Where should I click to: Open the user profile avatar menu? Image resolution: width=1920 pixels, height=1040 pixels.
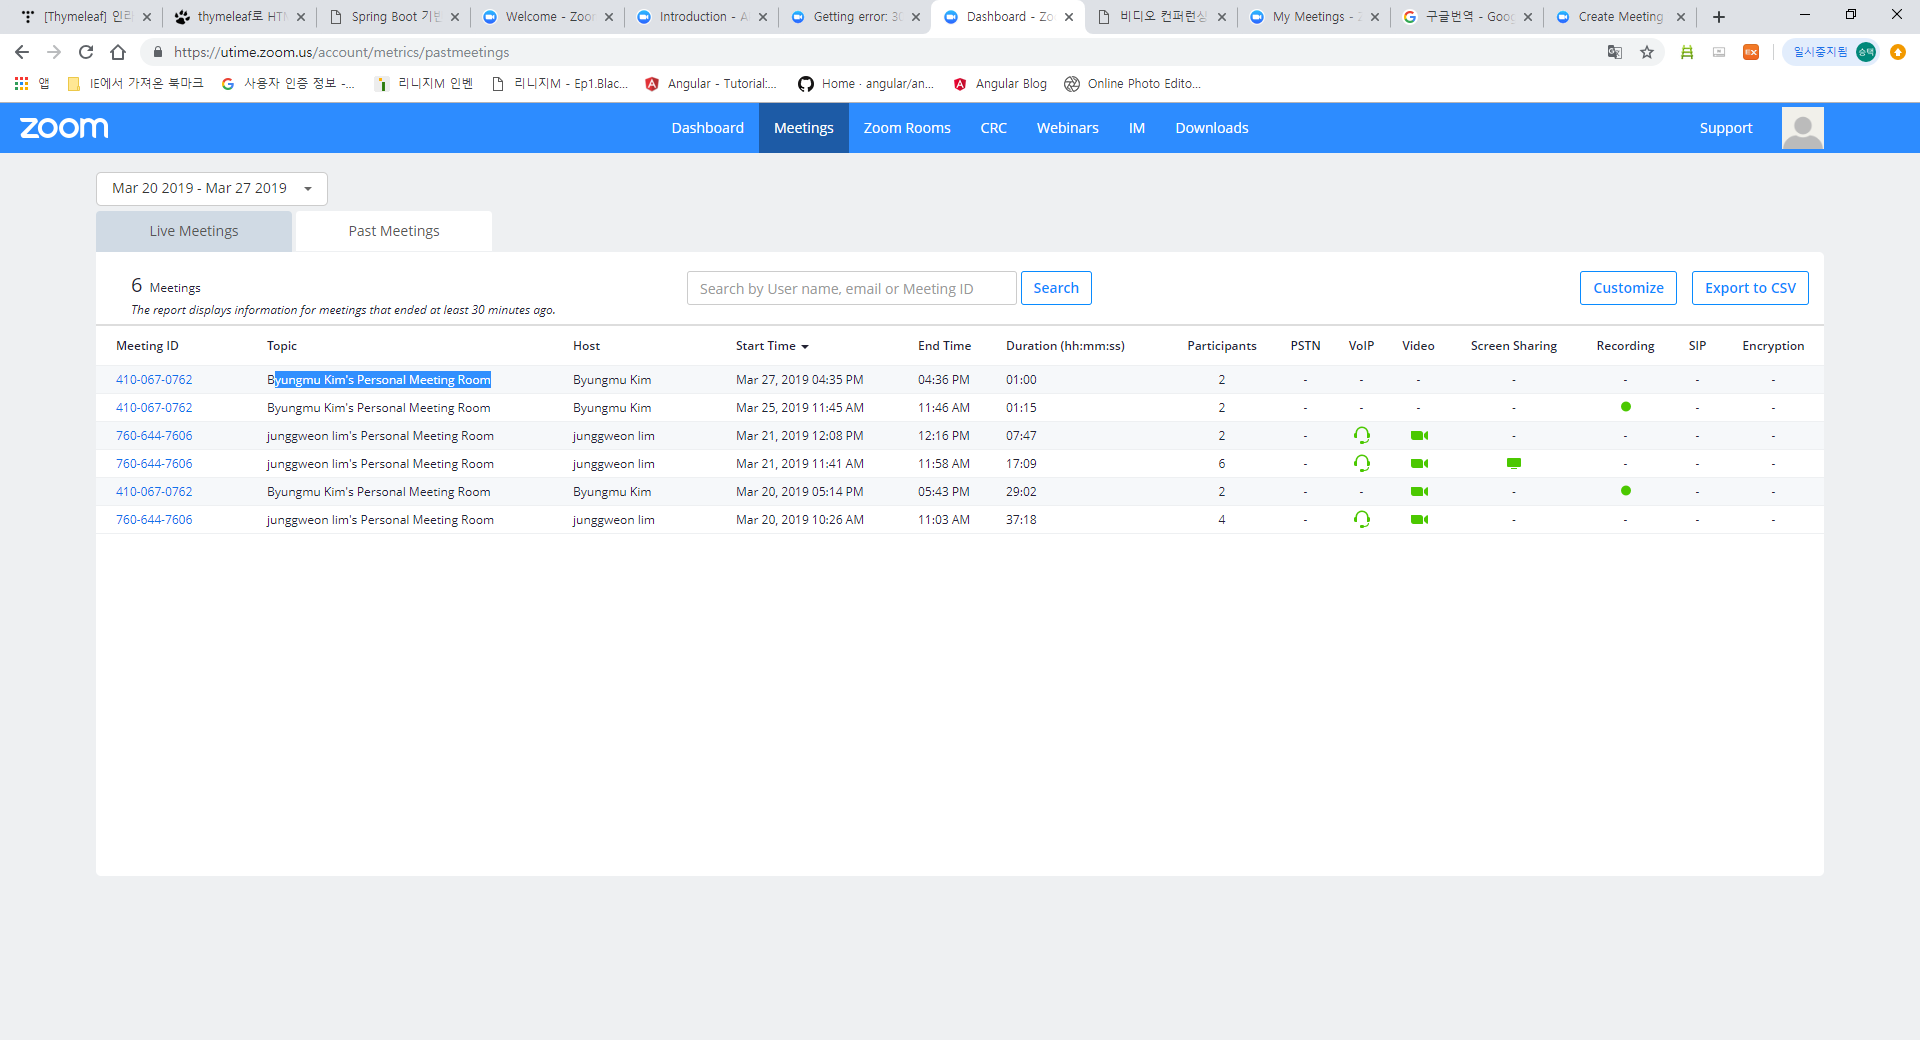pos(1802,128)
